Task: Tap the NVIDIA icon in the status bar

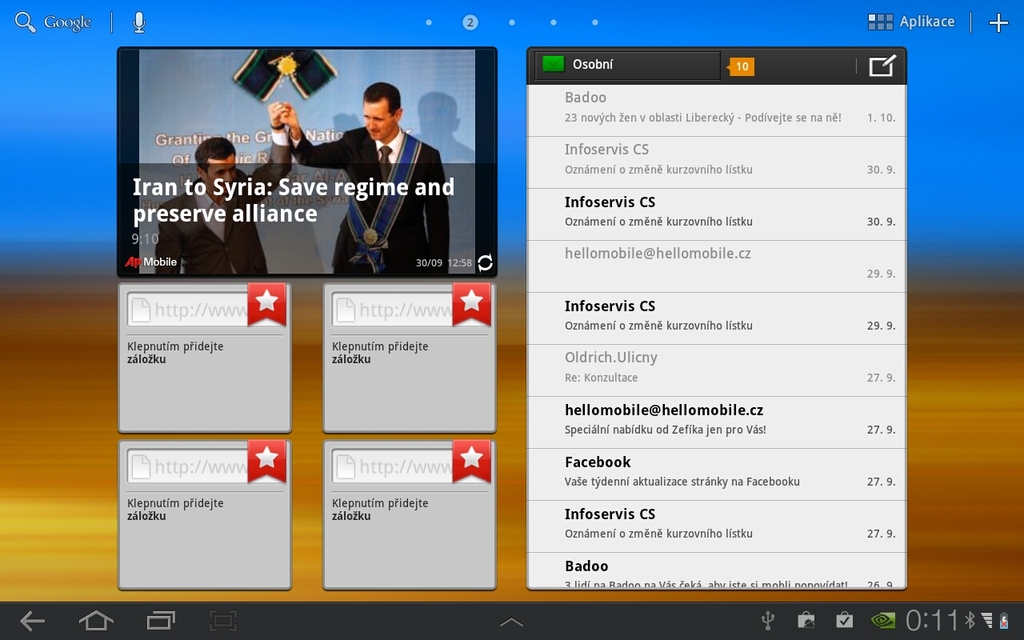Action: click(x=883, y=620)
